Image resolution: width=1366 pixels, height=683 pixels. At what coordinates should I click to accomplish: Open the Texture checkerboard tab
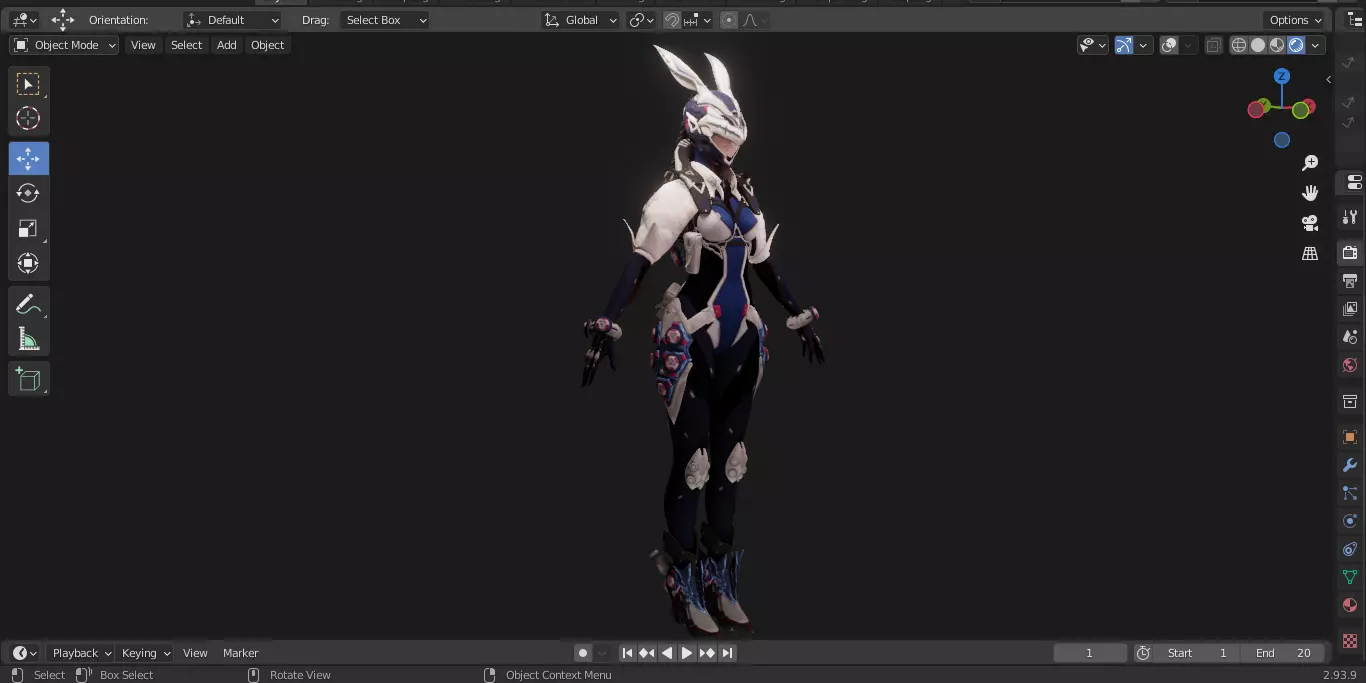(1350, 640)
